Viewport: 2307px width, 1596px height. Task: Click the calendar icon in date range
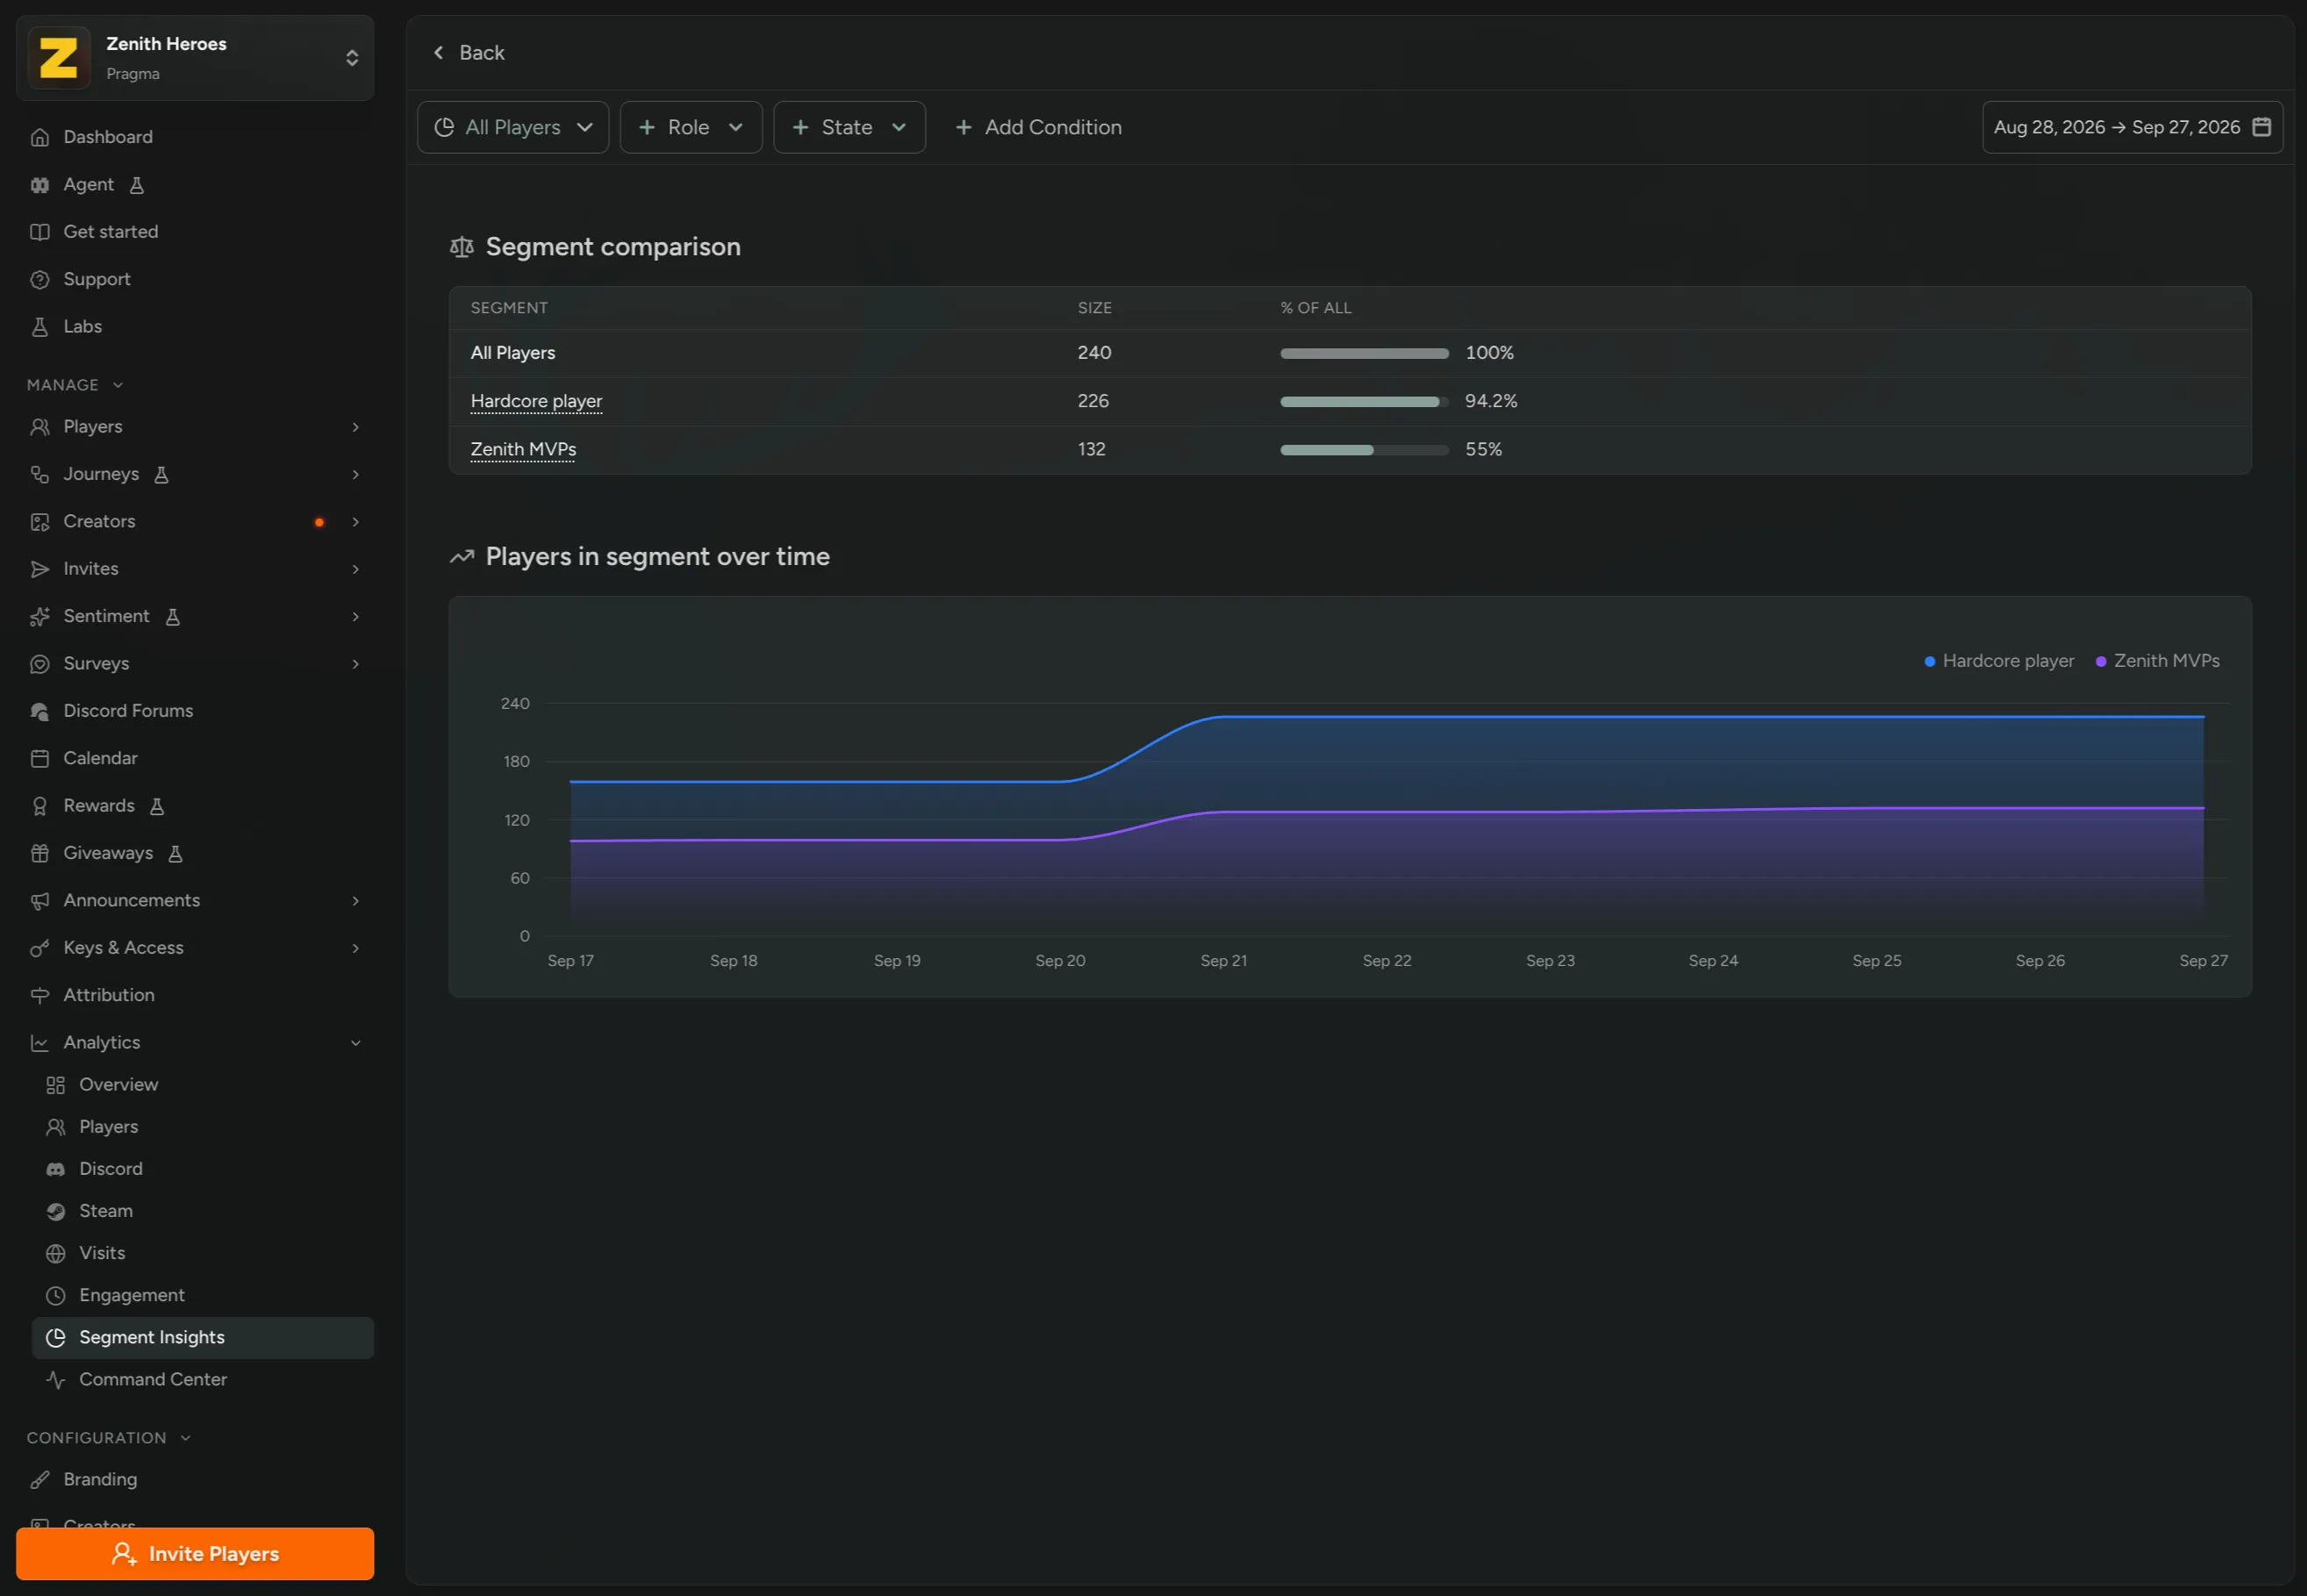coord(2262,127)
